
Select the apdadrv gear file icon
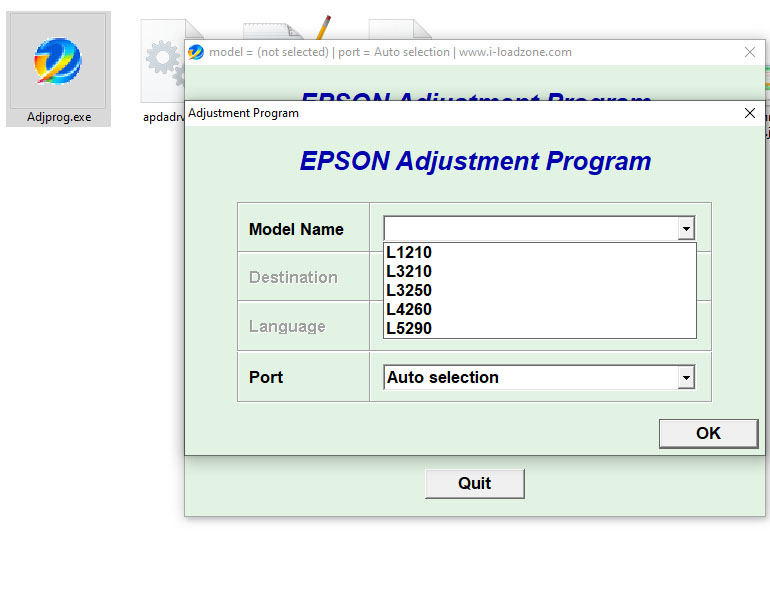click(x=162, y=62)
